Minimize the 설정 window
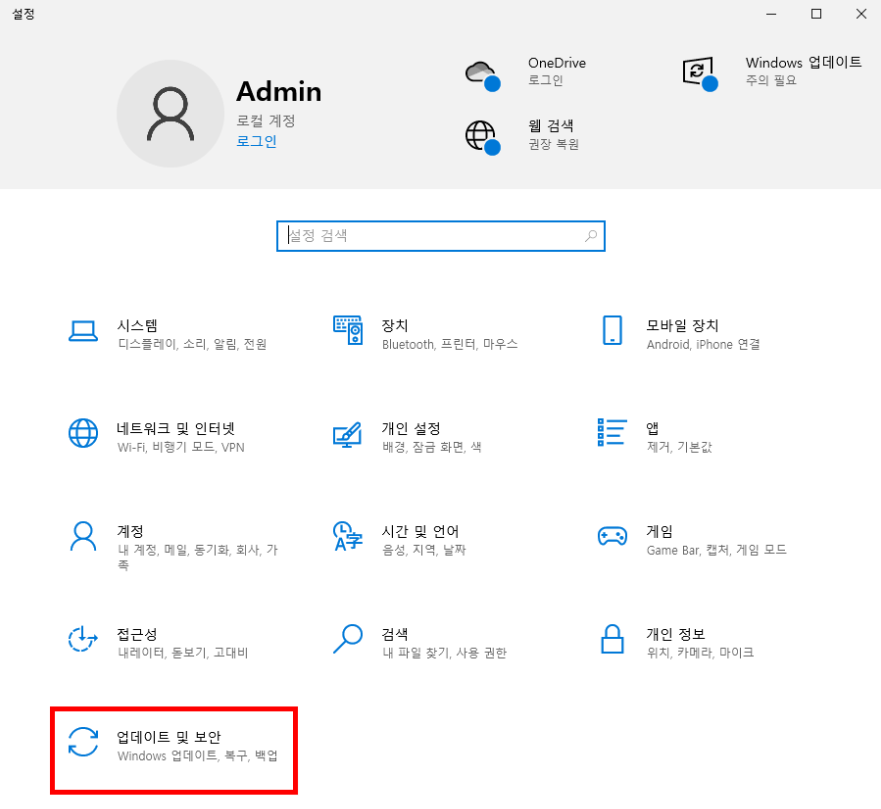The width and height of the screenshot is (881, 809). [771, 14]
